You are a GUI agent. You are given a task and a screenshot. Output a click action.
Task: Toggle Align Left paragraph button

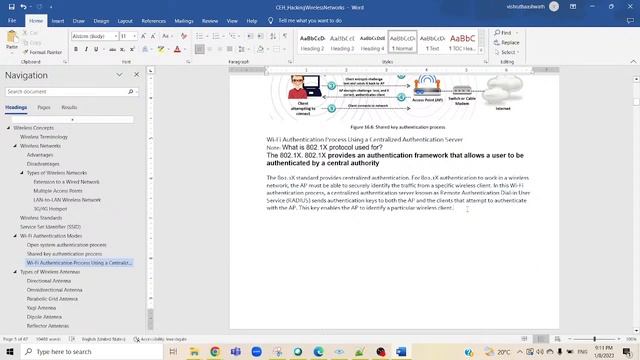click(200, 49)
